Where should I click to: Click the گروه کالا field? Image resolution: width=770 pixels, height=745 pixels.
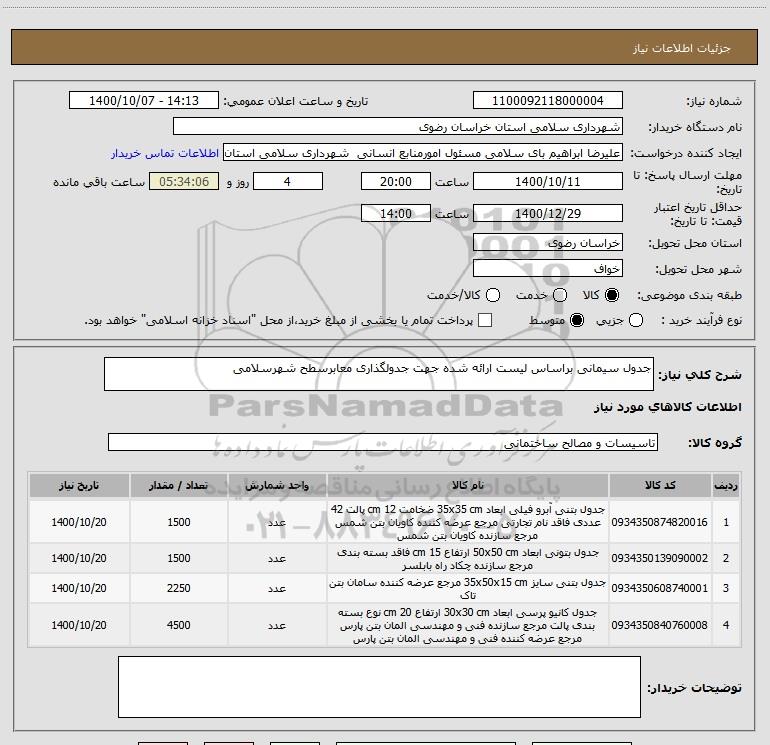pos(383,442)
